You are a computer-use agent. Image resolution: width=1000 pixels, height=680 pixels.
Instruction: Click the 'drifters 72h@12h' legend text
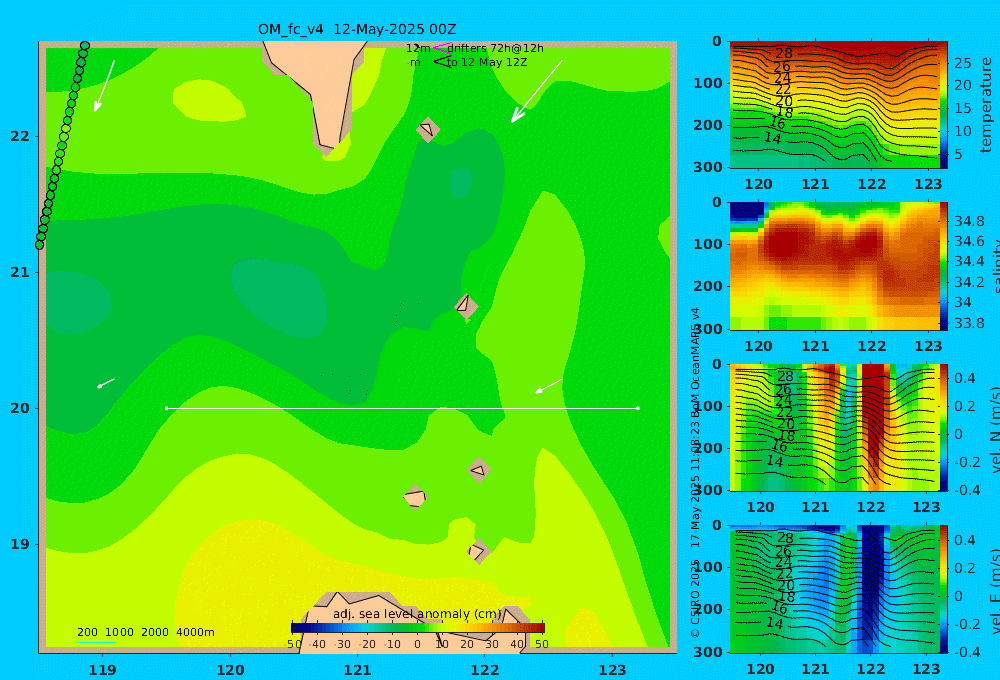pos(495,48)
